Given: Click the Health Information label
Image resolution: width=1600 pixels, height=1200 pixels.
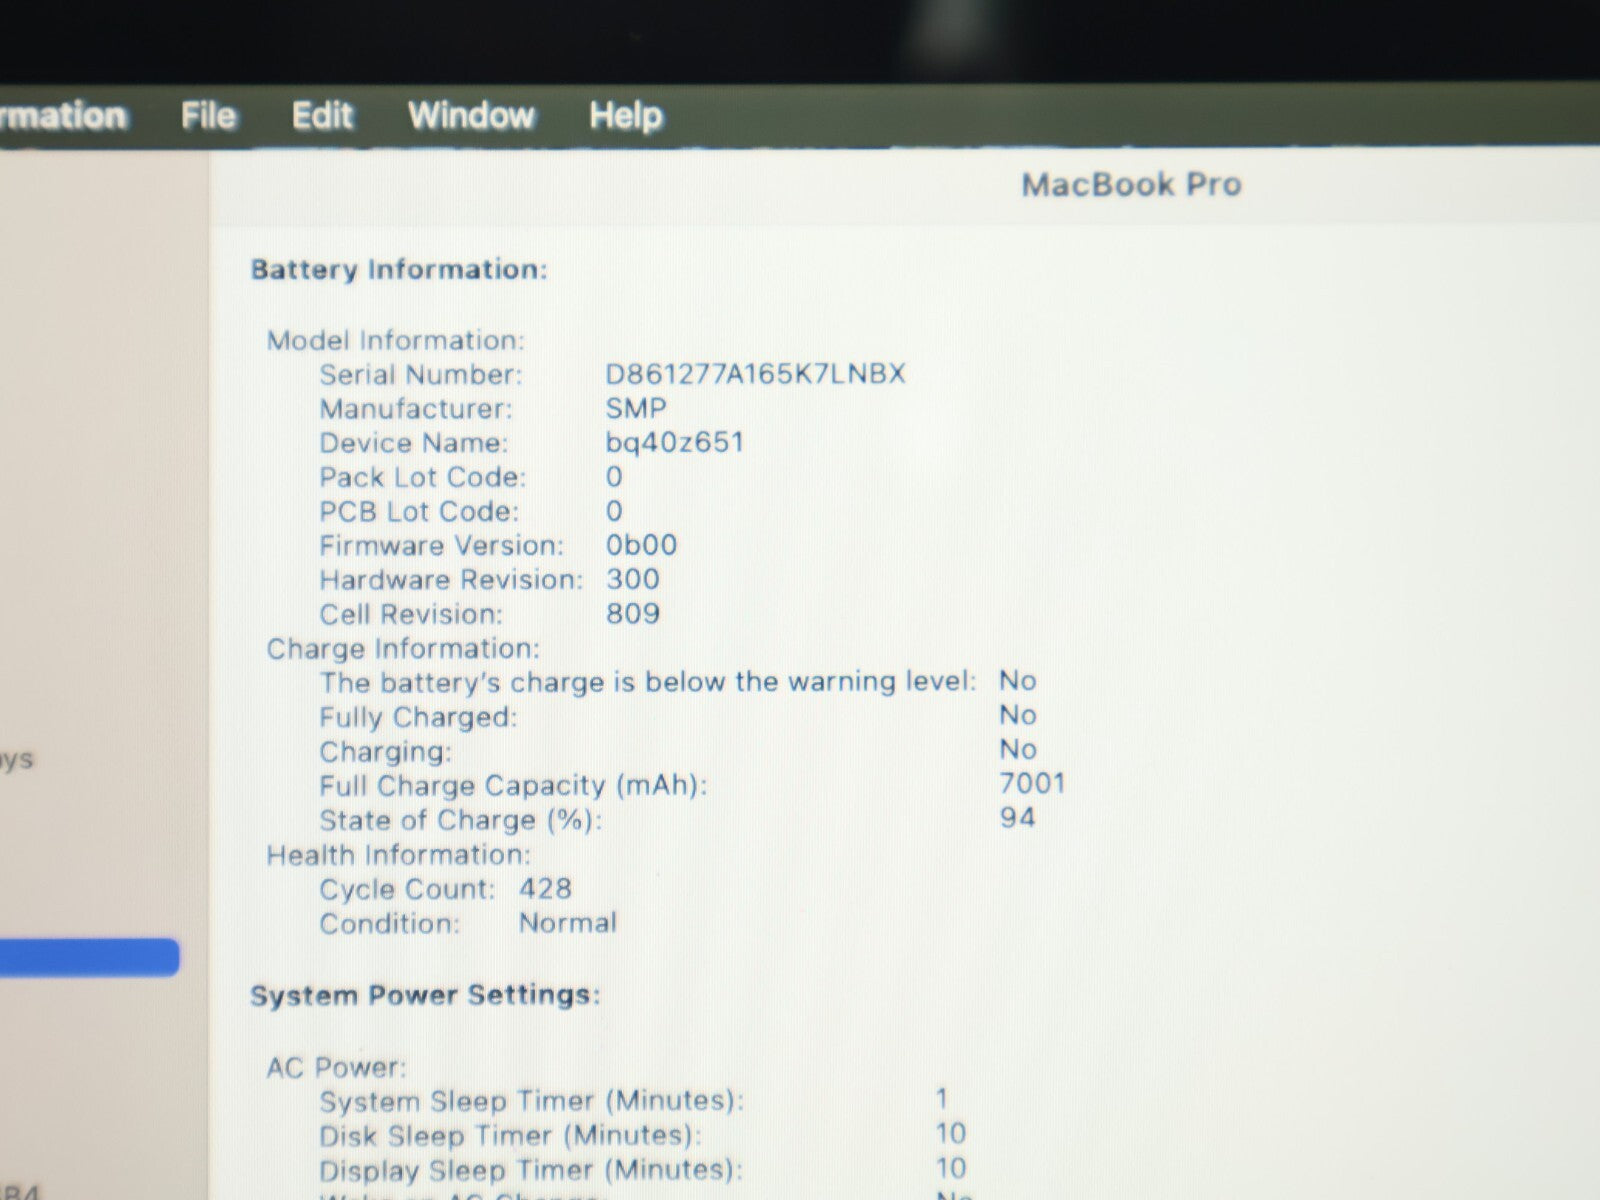Looking at the screenshot, I should [398, 855].
